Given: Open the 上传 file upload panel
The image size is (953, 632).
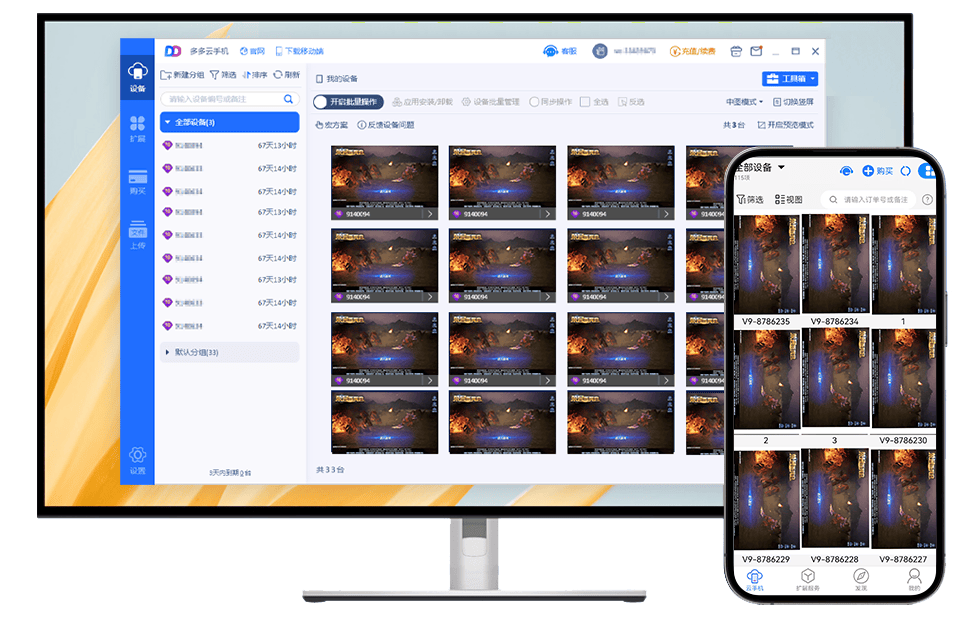Looking at the screenshot, I should pos(137,235).
